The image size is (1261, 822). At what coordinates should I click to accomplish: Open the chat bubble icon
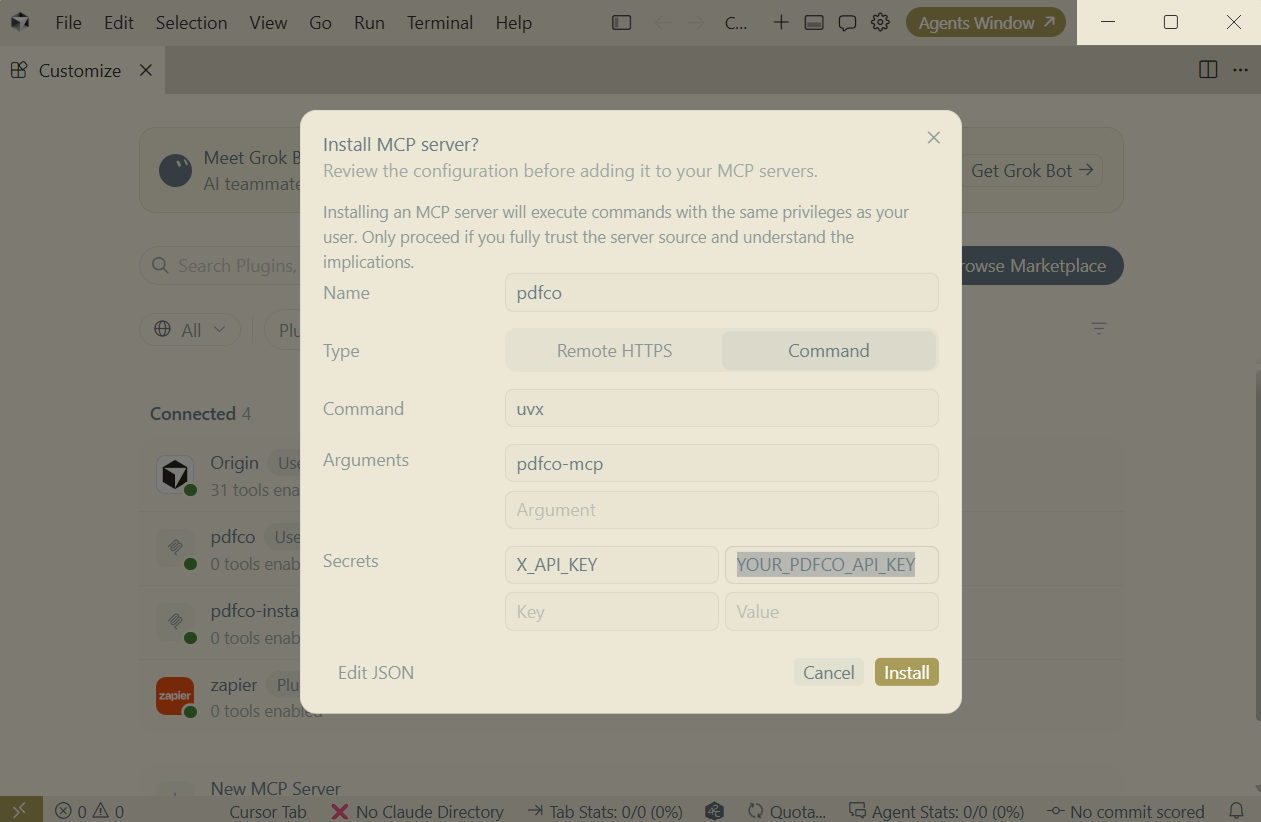click(x=847, y=22)
